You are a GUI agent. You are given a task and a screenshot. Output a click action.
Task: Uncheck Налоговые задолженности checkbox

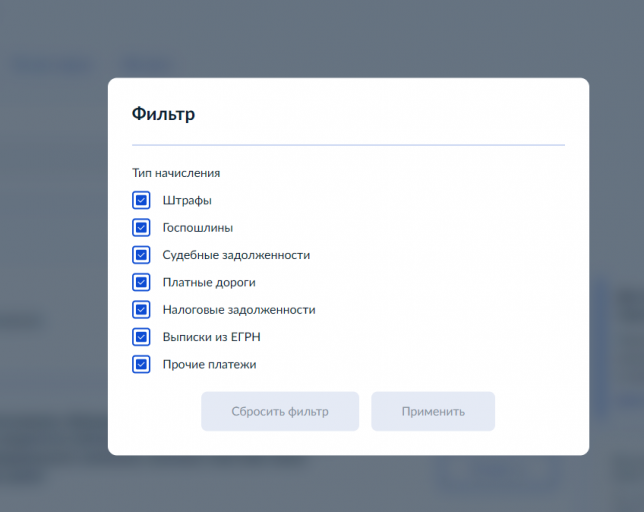141,310
